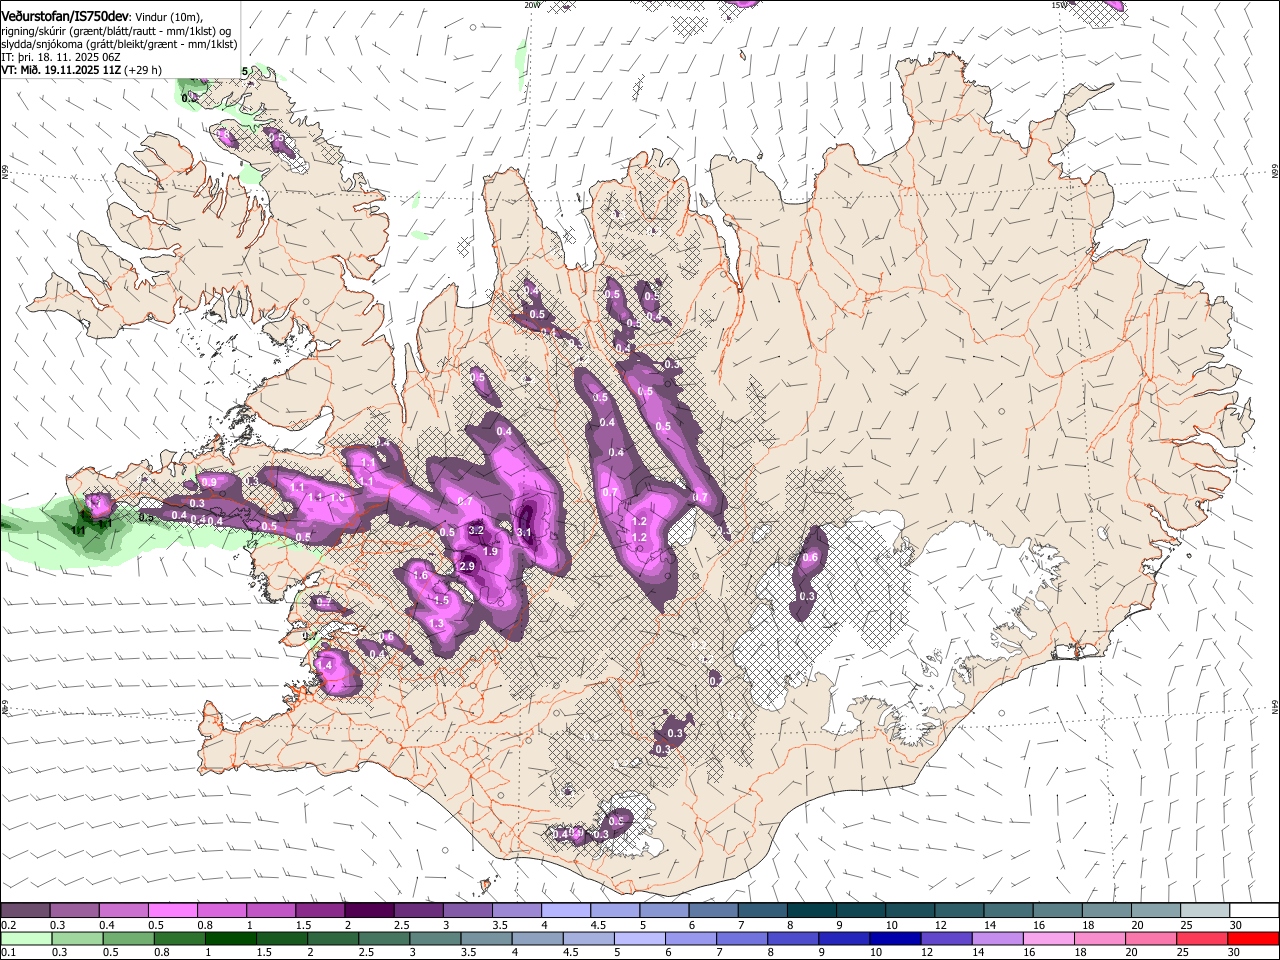Select the bottom legend swatch between 1 and 1.5

click(230, 938)
